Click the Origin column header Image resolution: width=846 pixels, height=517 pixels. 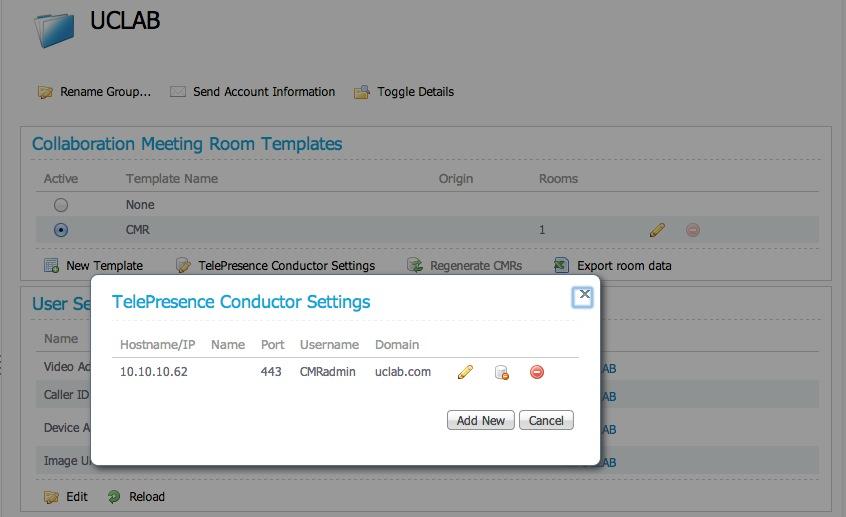point(456,179)
